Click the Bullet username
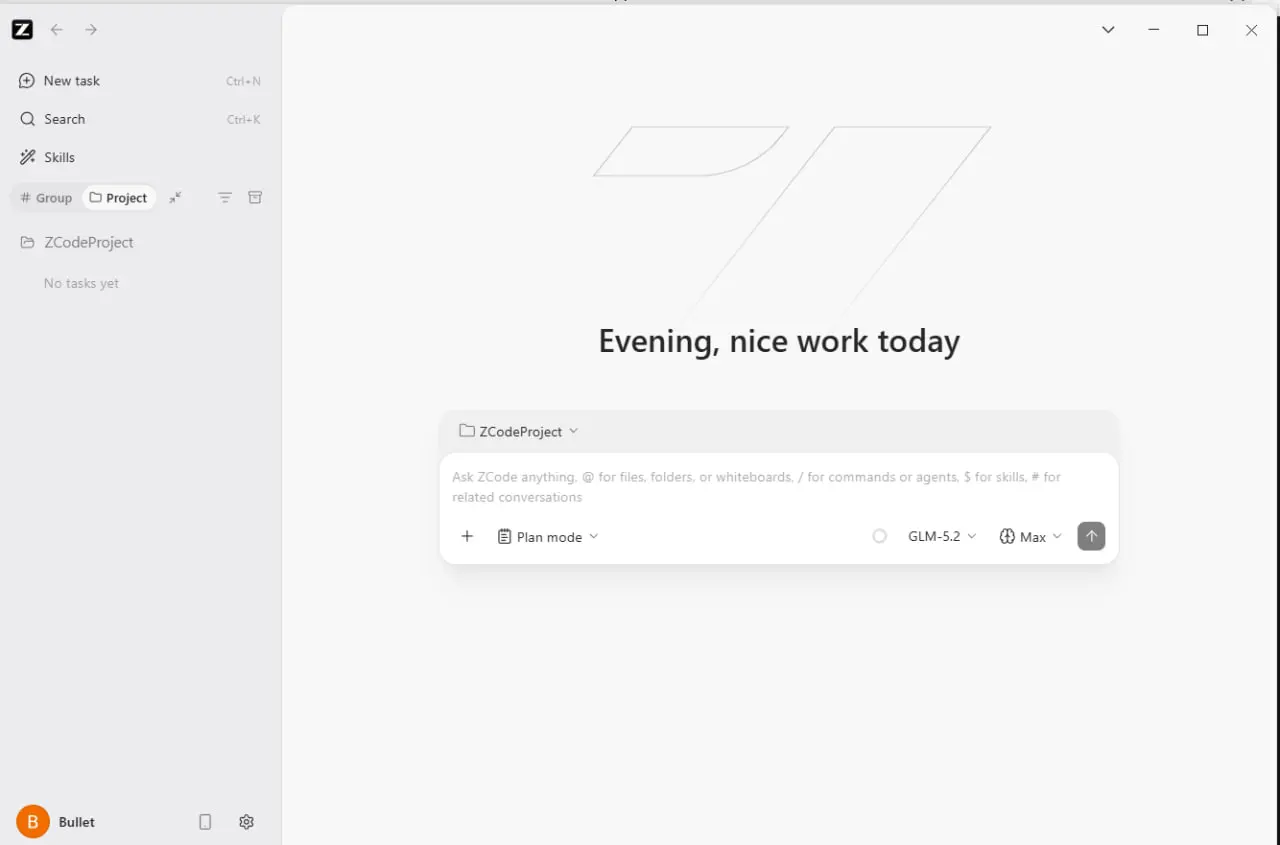 coord(77,822)
